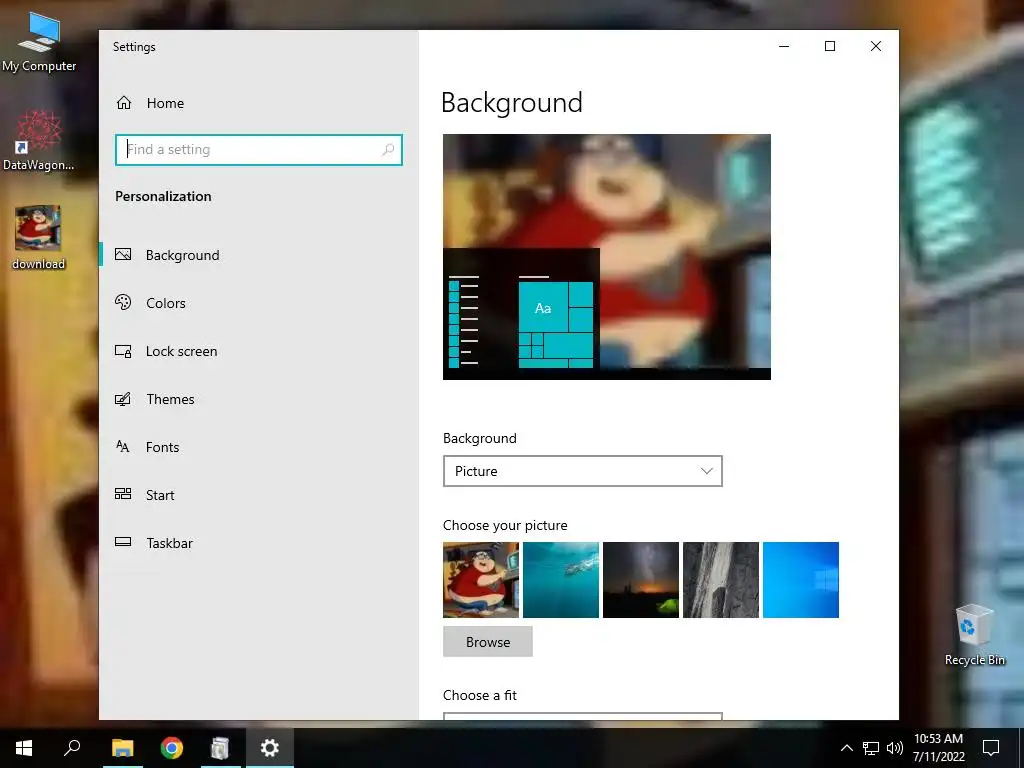
Task: Minimize the Settings window
Action: click(x=784, y=46)
